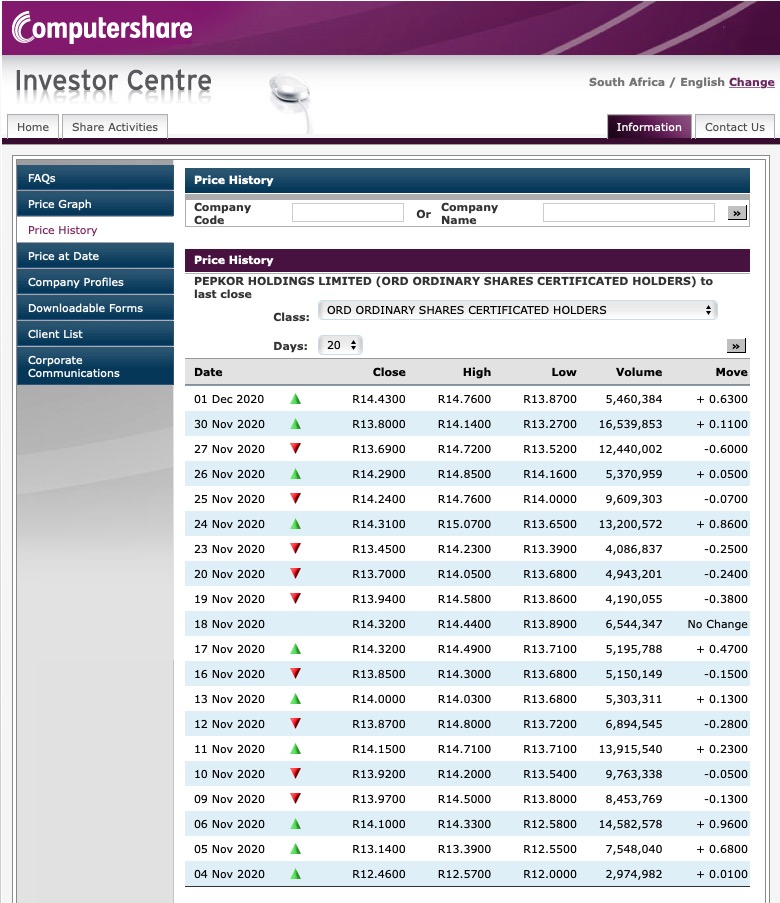Image resolution: width=780 pixels, height=903 pixels.
Task: Switch to the Information tab
Action: coord(649,127)
